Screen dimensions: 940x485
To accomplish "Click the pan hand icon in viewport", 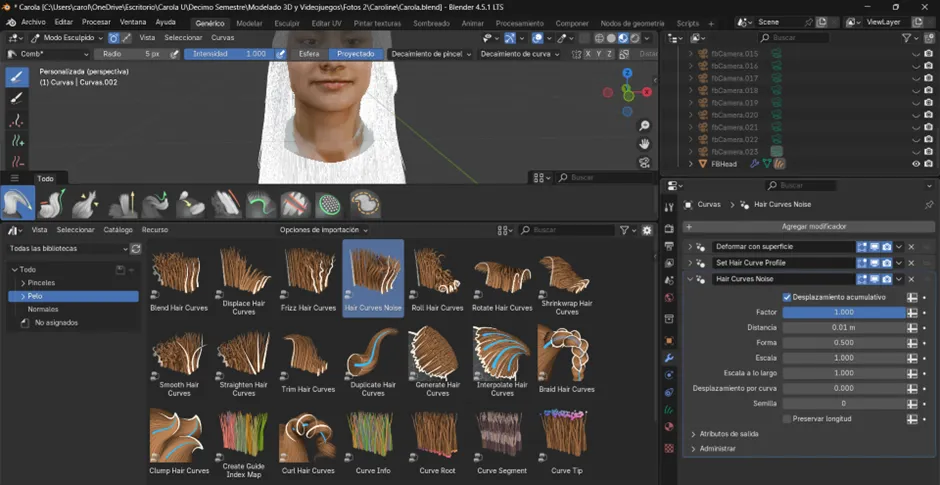I will (x=645, y=143).
